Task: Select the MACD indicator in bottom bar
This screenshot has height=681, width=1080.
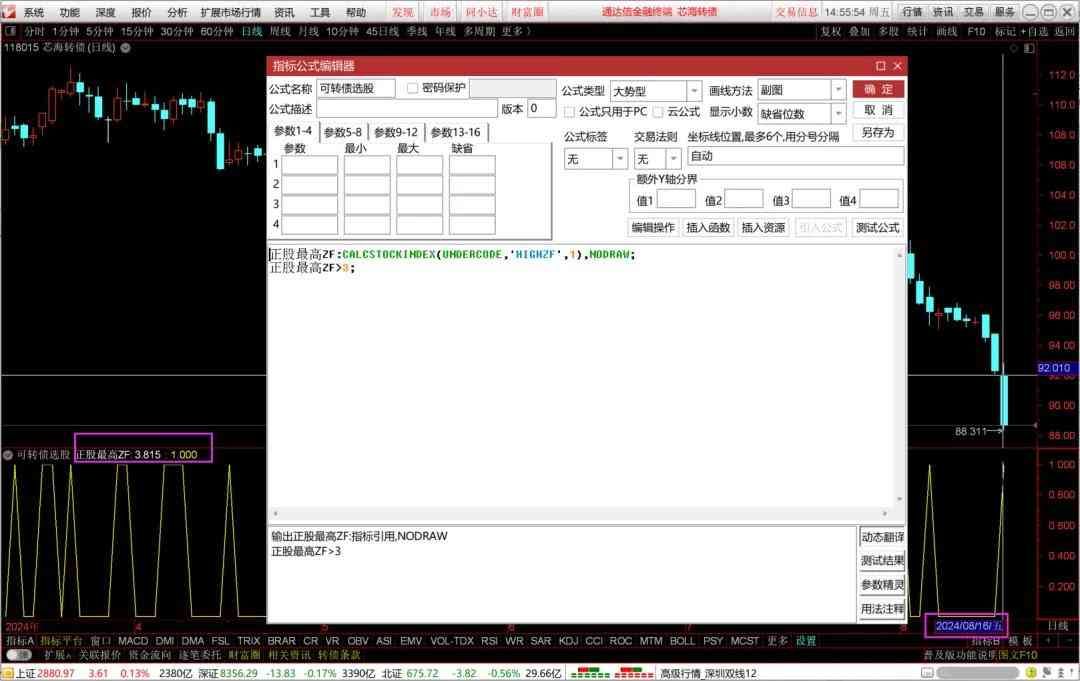Action: (133, 641)
